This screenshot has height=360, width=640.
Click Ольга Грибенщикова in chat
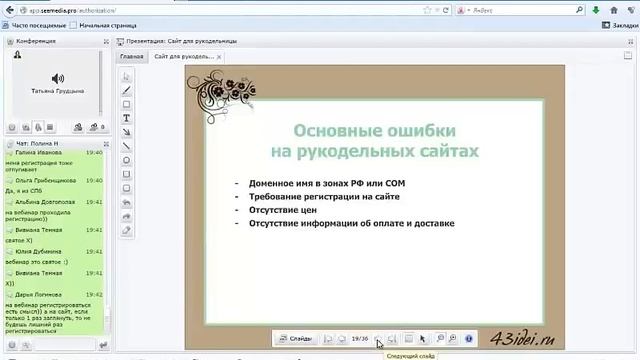point(46,180)
